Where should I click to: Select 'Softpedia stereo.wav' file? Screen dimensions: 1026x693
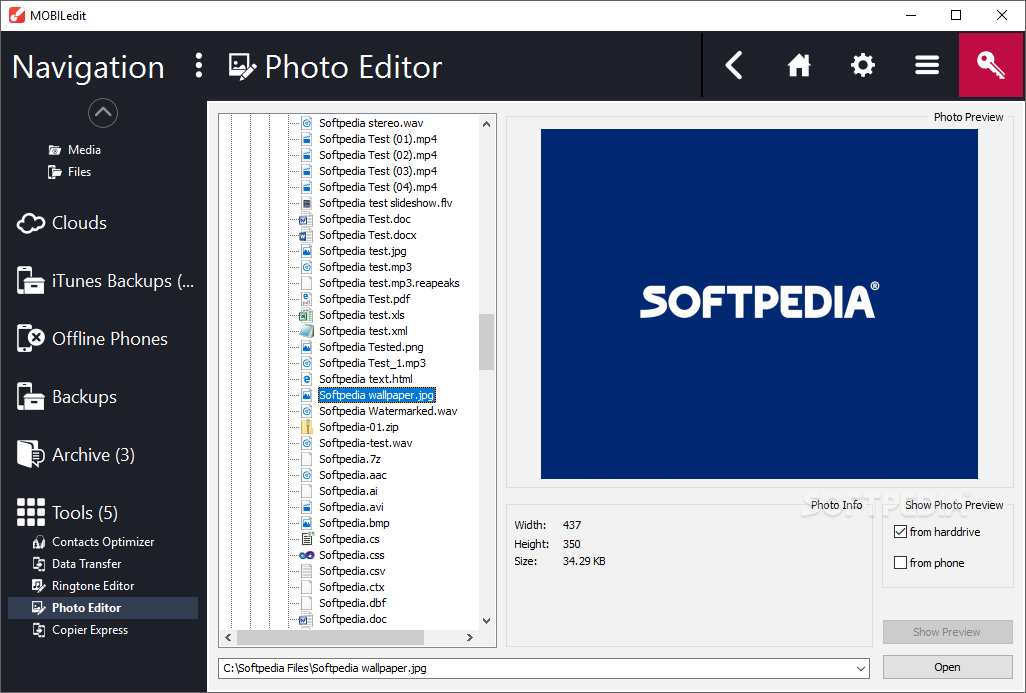(371, 123)
